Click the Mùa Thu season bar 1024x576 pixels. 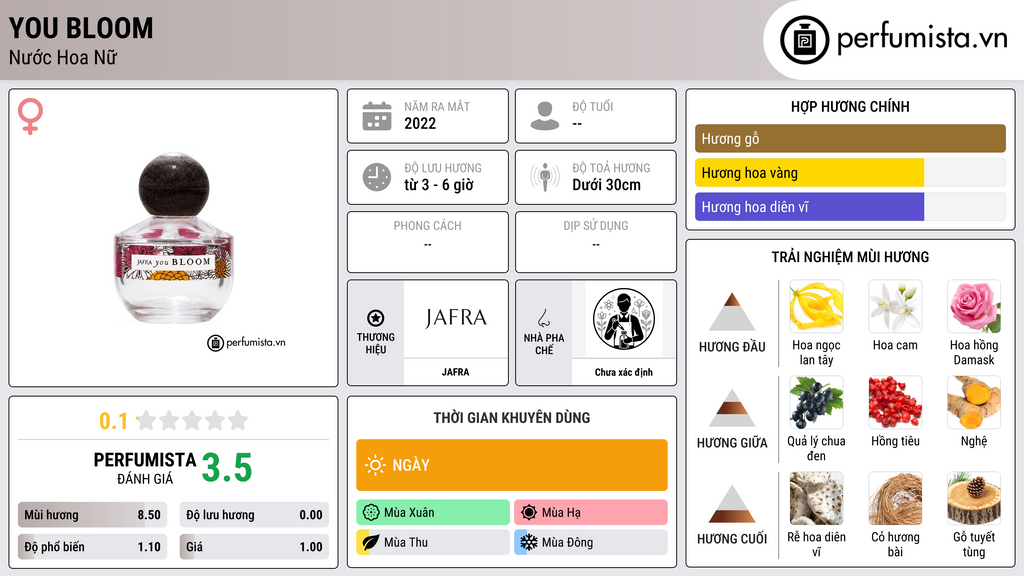tap(433, 542)
